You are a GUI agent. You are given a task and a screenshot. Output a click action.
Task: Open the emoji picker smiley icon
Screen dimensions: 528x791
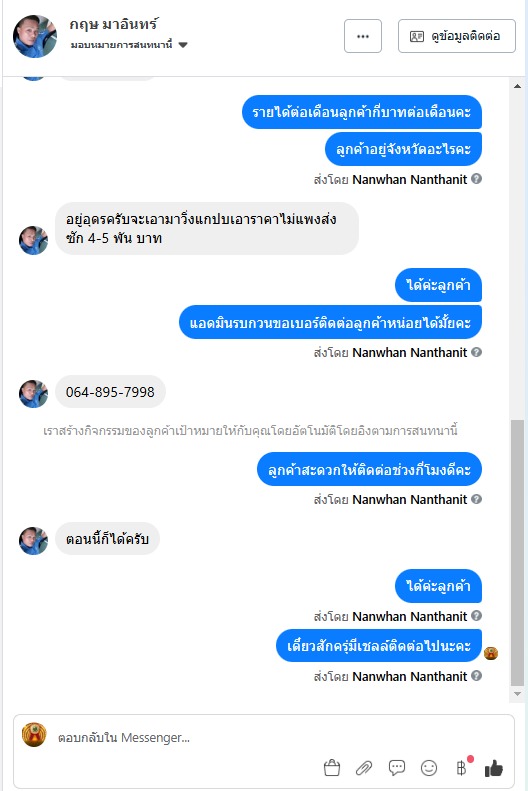tap(429, 768)
